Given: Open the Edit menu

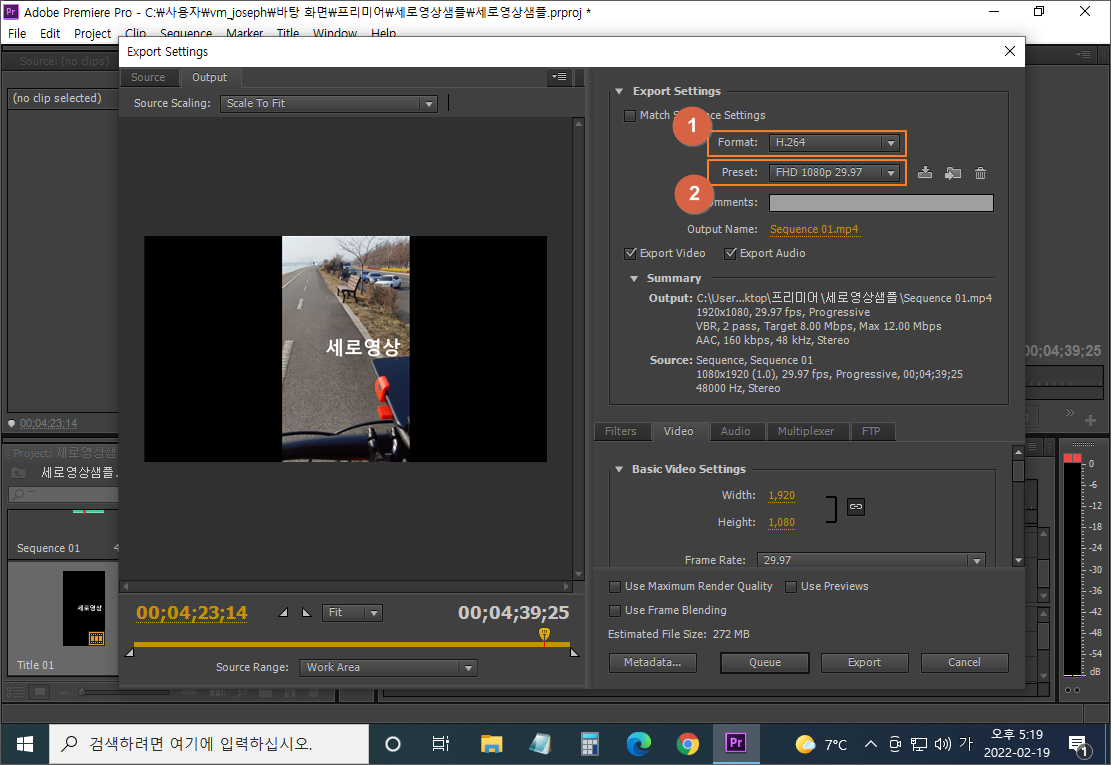Looking at the screenshot, I should [50, 33].
